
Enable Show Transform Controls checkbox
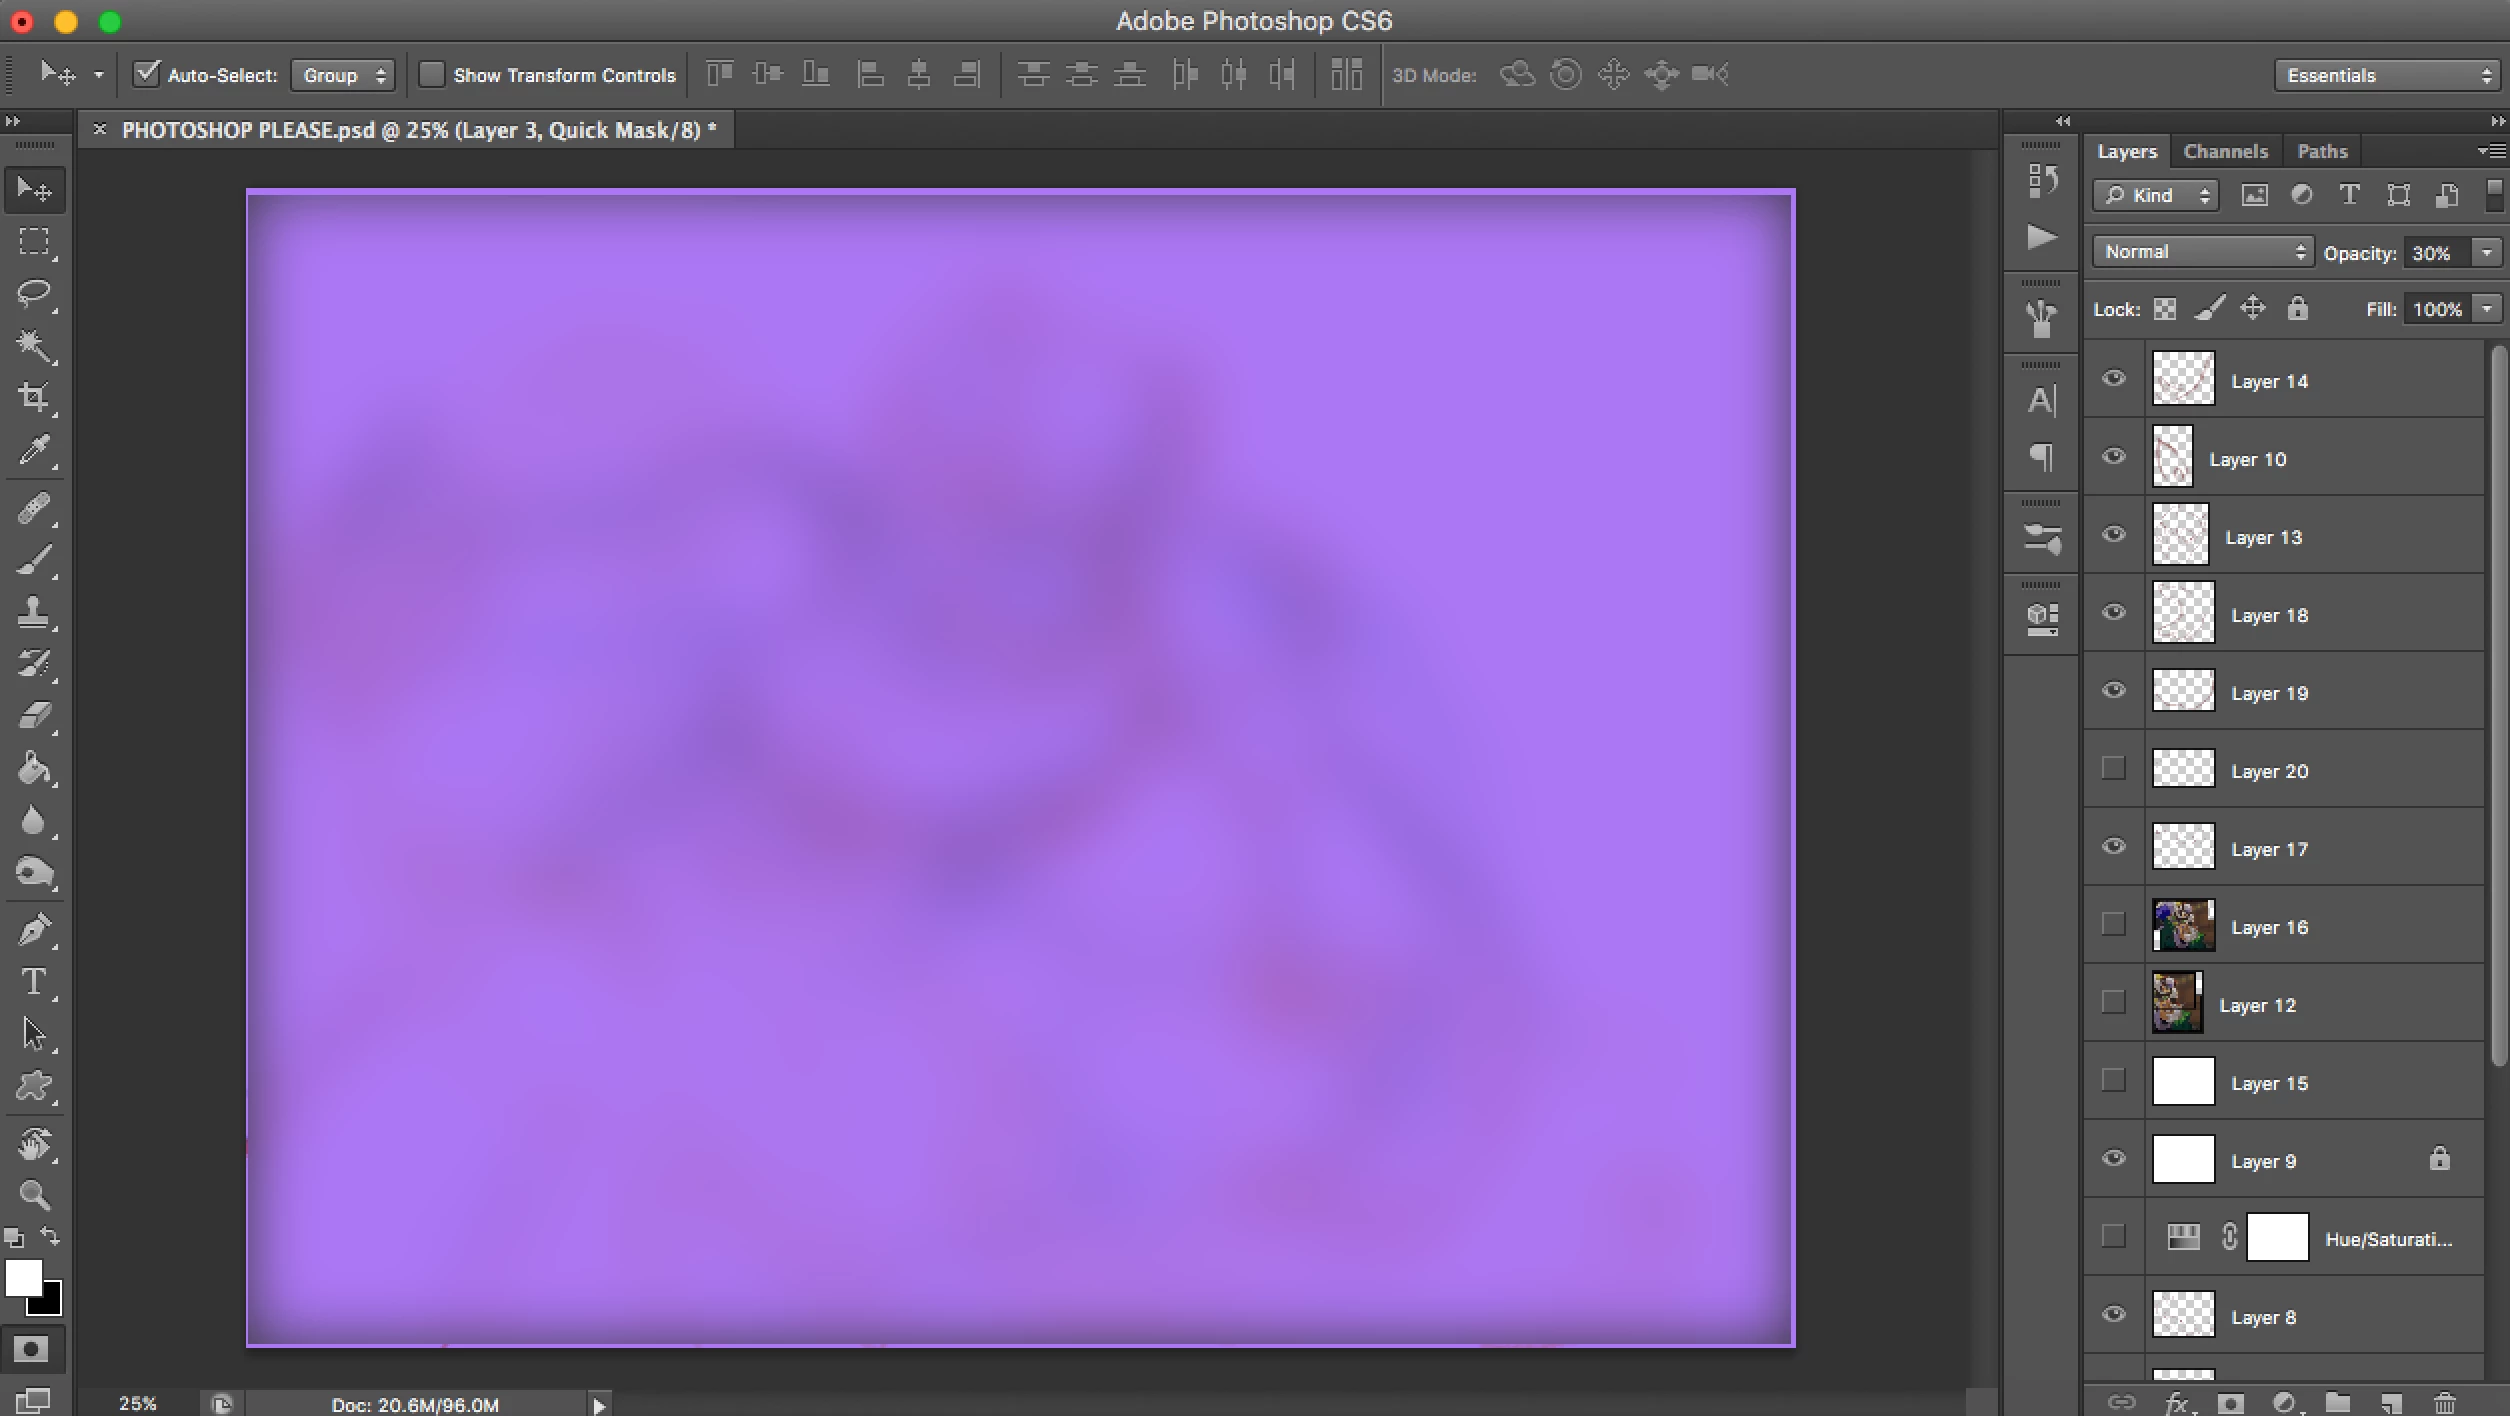click(x=431, y=75)
